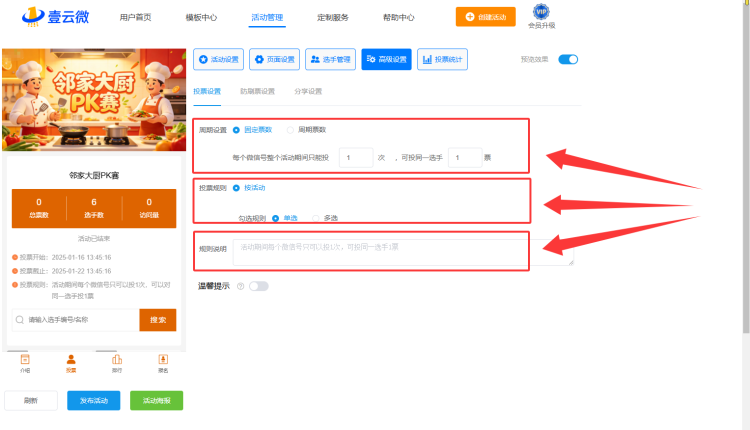Click the blue 发布活动 button
The image size is (750, 430).
click(94, 400)
